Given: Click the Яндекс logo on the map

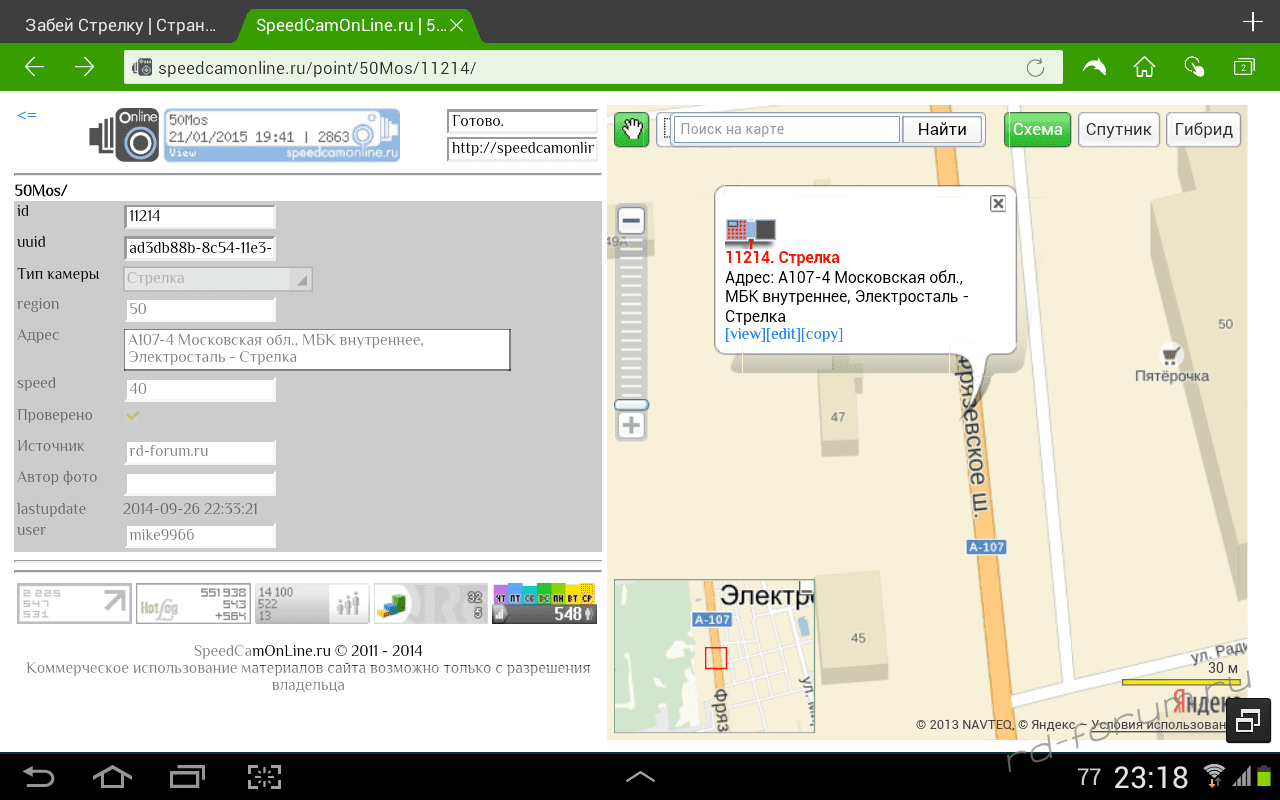Looking at the screenshot, I should pyautogui.click(x=1202, y=701).
